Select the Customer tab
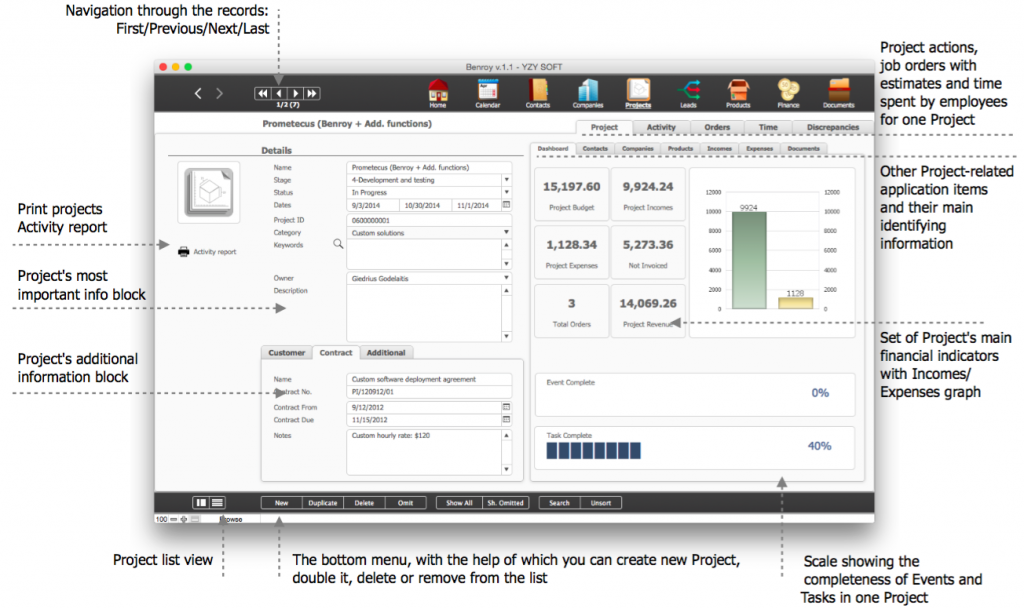Viewport: 1024px width, 609px height. tap(287, 353)
